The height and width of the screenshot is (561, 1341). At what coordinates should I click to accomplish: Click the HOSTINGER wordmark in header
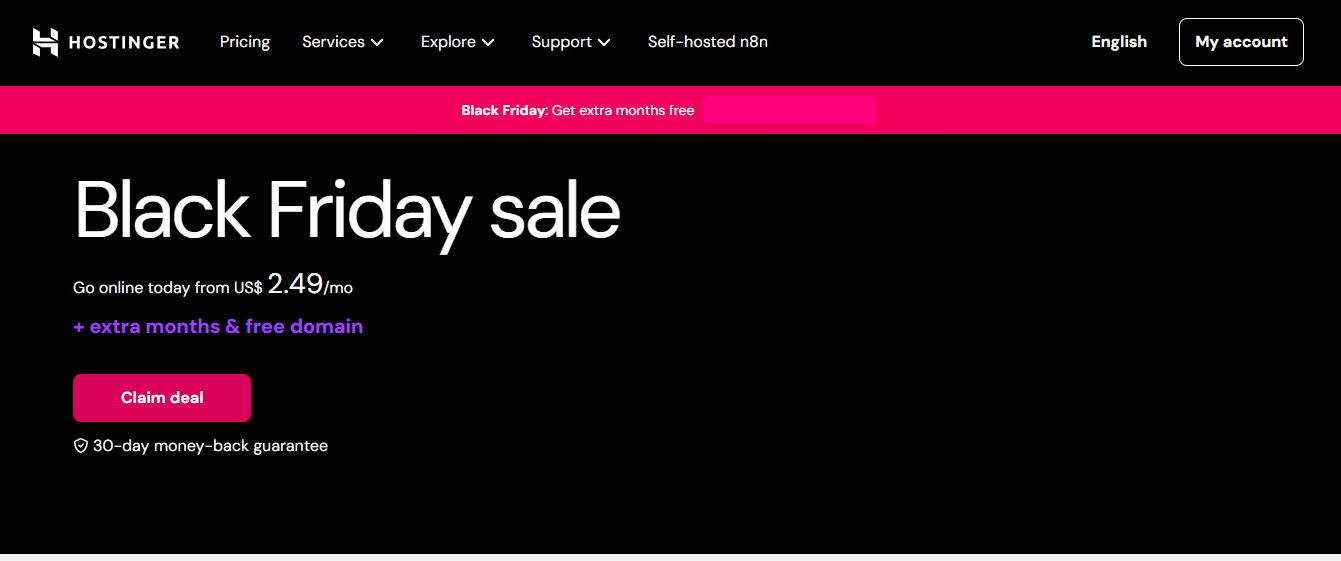[x=124, y=42]
